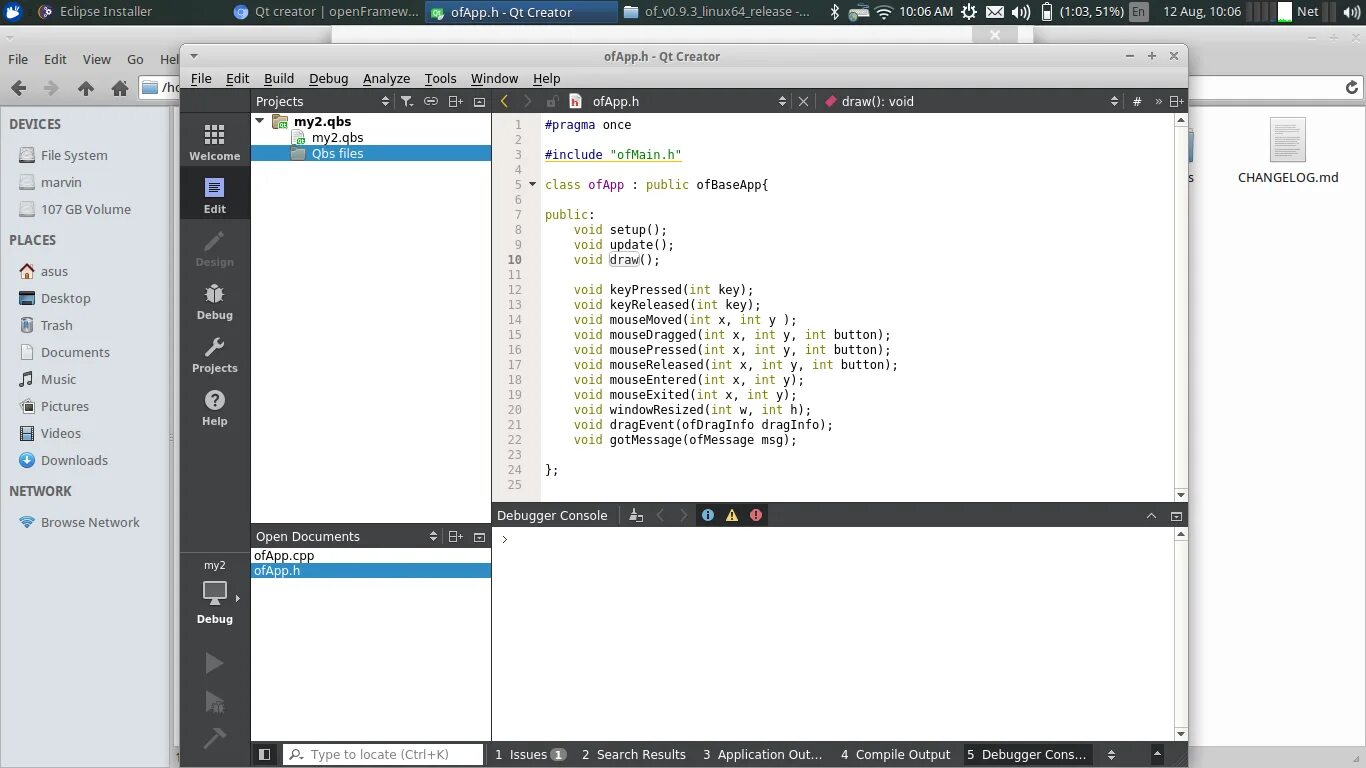This screenshot has height=768, width=1366.
Task: Close the ofApp.h document
Action: tap(803, 101)
